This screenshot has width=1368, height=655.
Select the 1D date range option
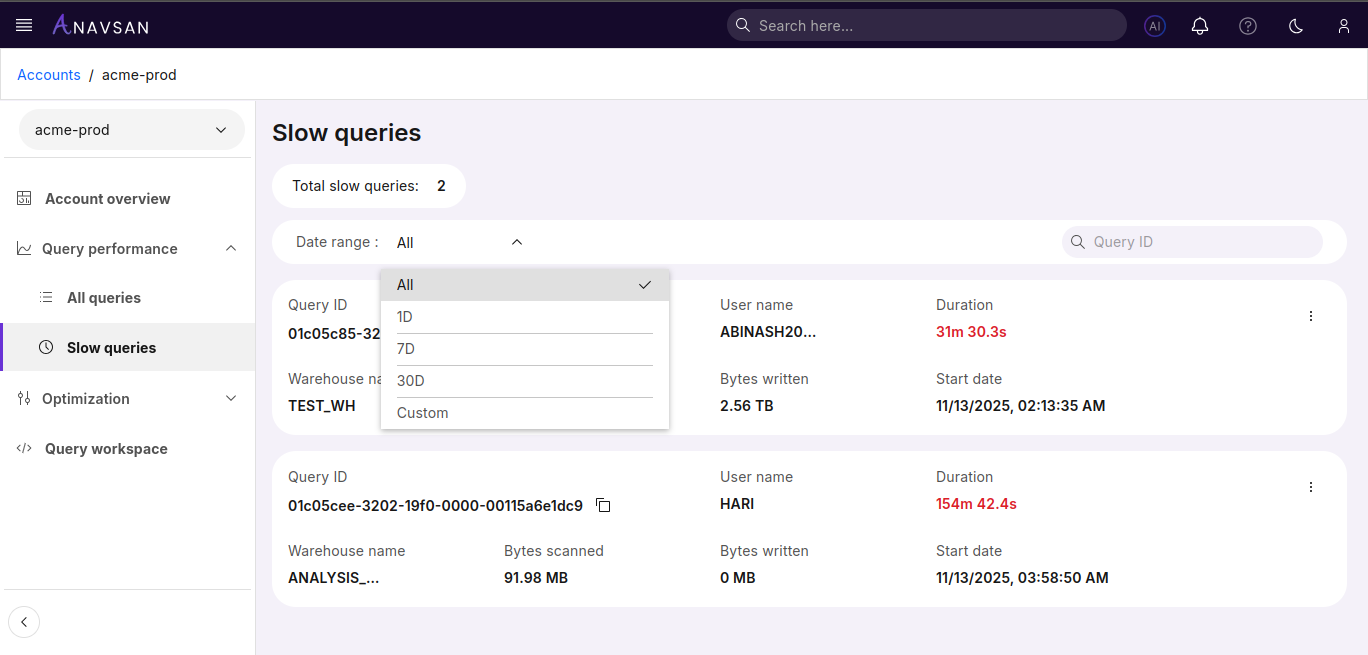click(405, 317)
